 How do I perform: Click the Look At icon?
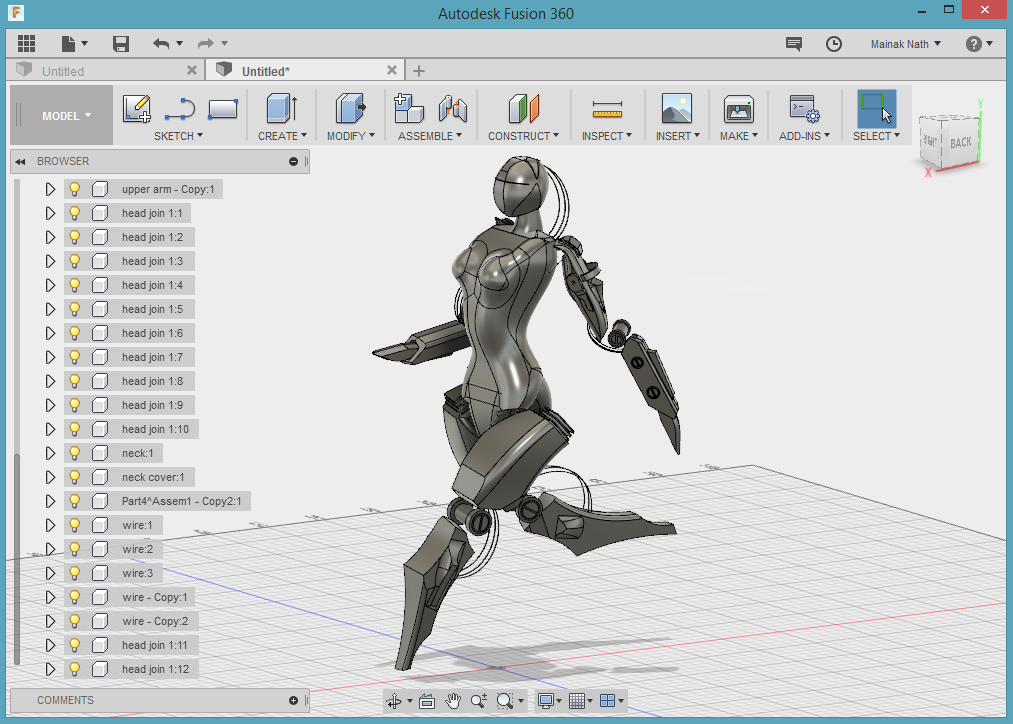[x=427, y=701]
